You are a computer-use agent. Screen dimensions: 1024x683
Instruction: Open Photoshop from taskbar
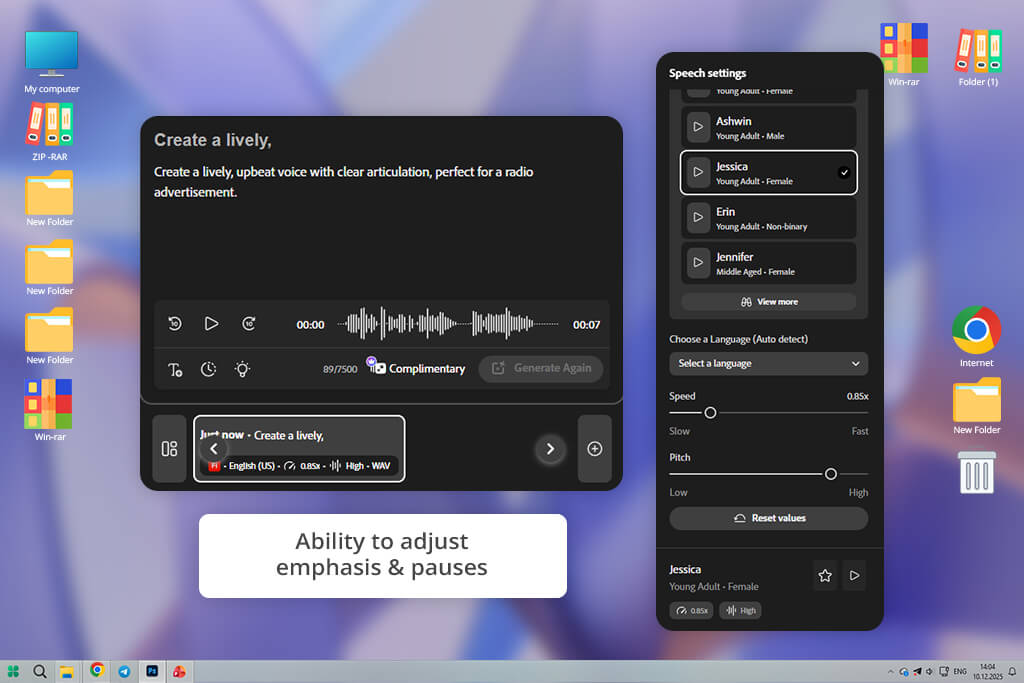point(152,671)
